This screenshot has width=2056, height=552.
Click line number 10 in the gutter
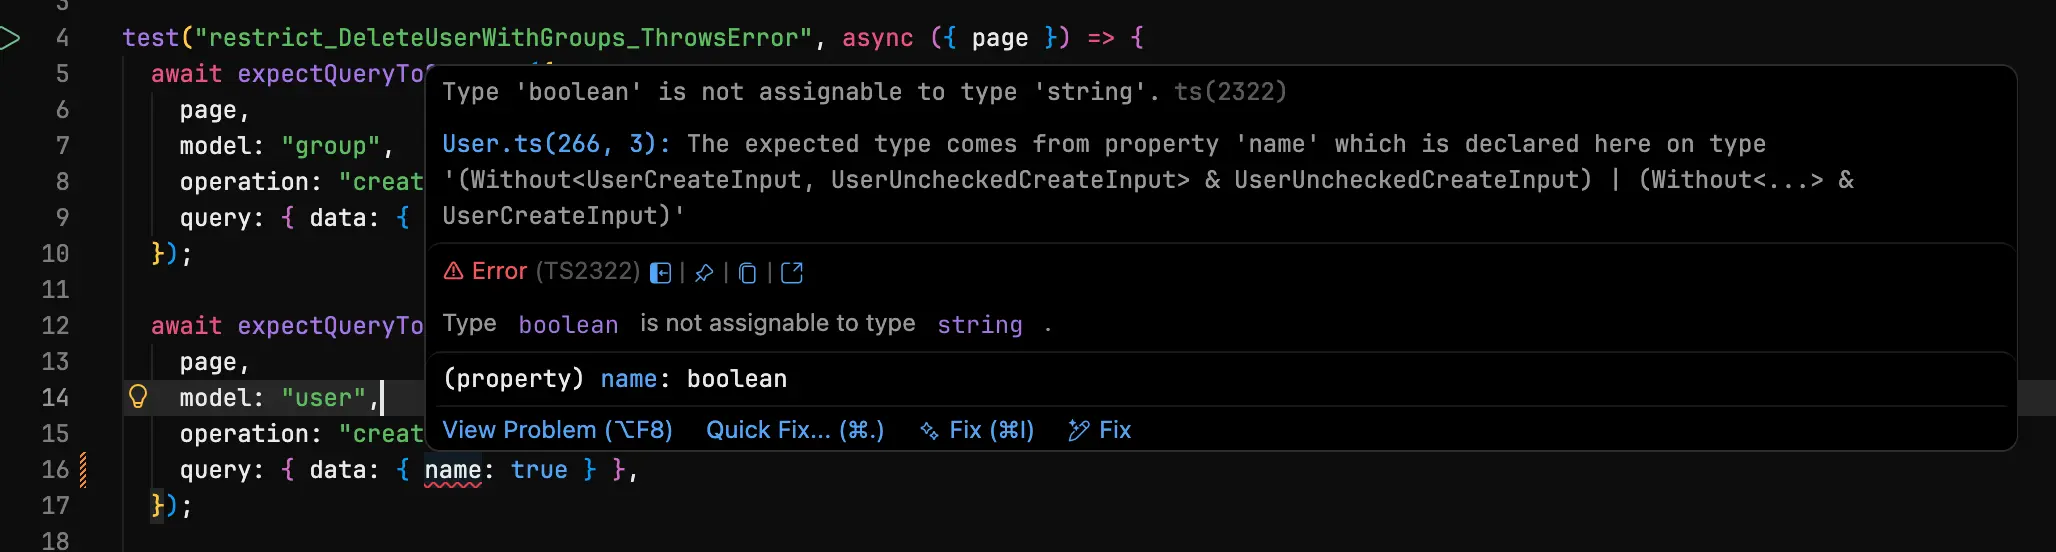55,254
